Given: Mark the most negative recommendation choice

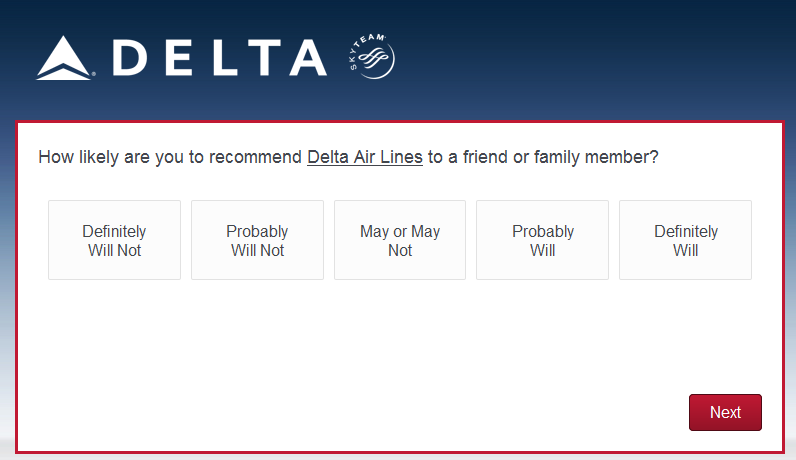Looking at the screenshot, I should 114,240.
